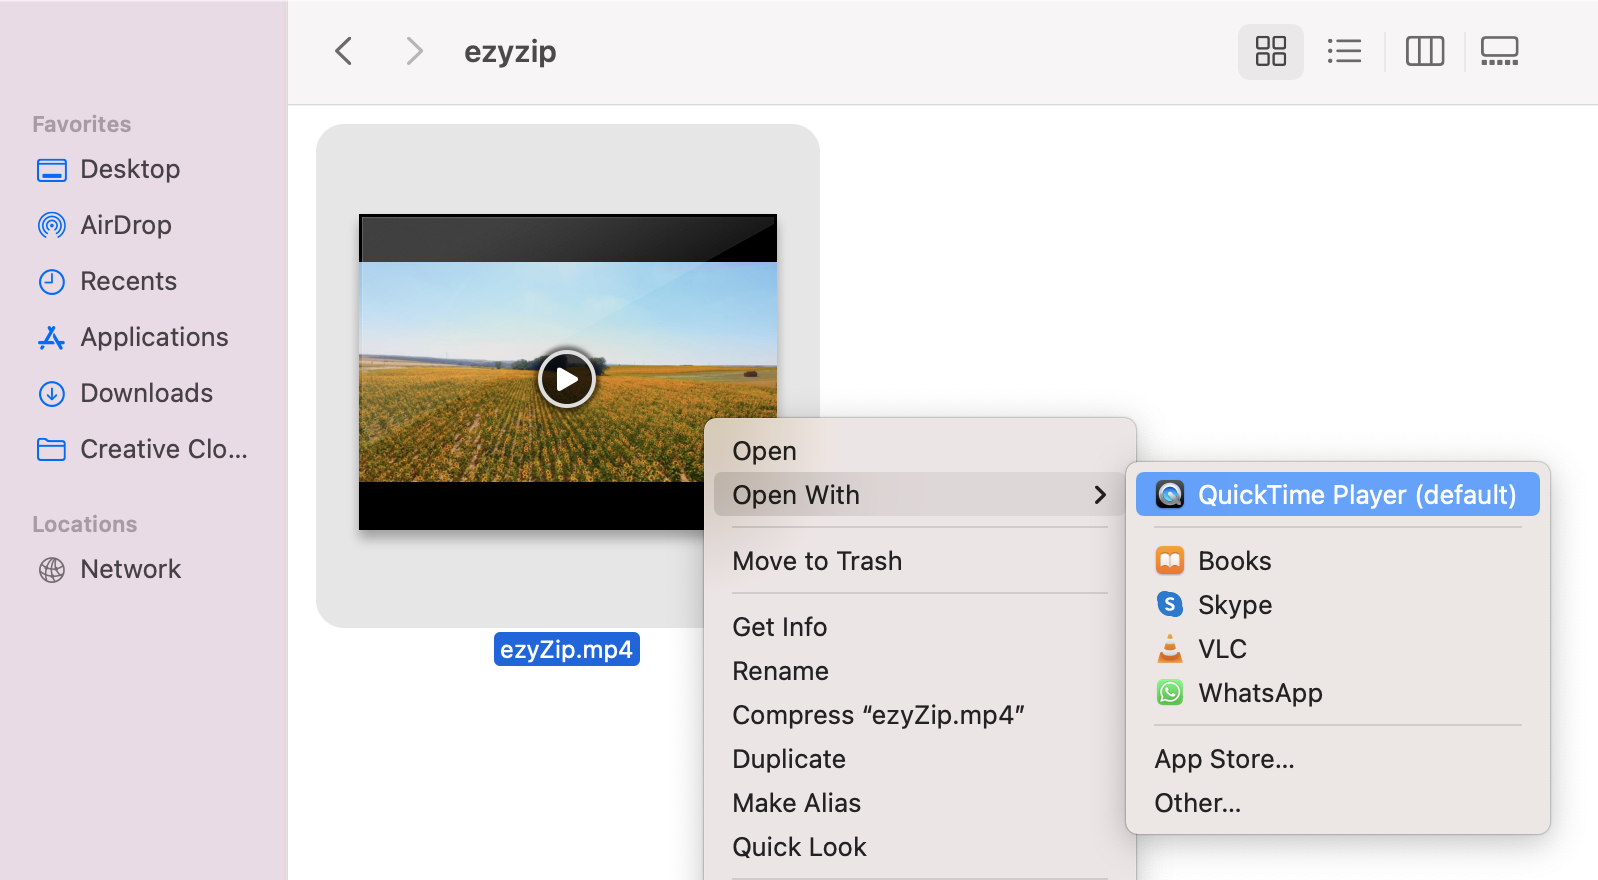This screenshot has width=1598, height=880.
Task: Switch to gallery view
Action: click(x=1499, y=51)
